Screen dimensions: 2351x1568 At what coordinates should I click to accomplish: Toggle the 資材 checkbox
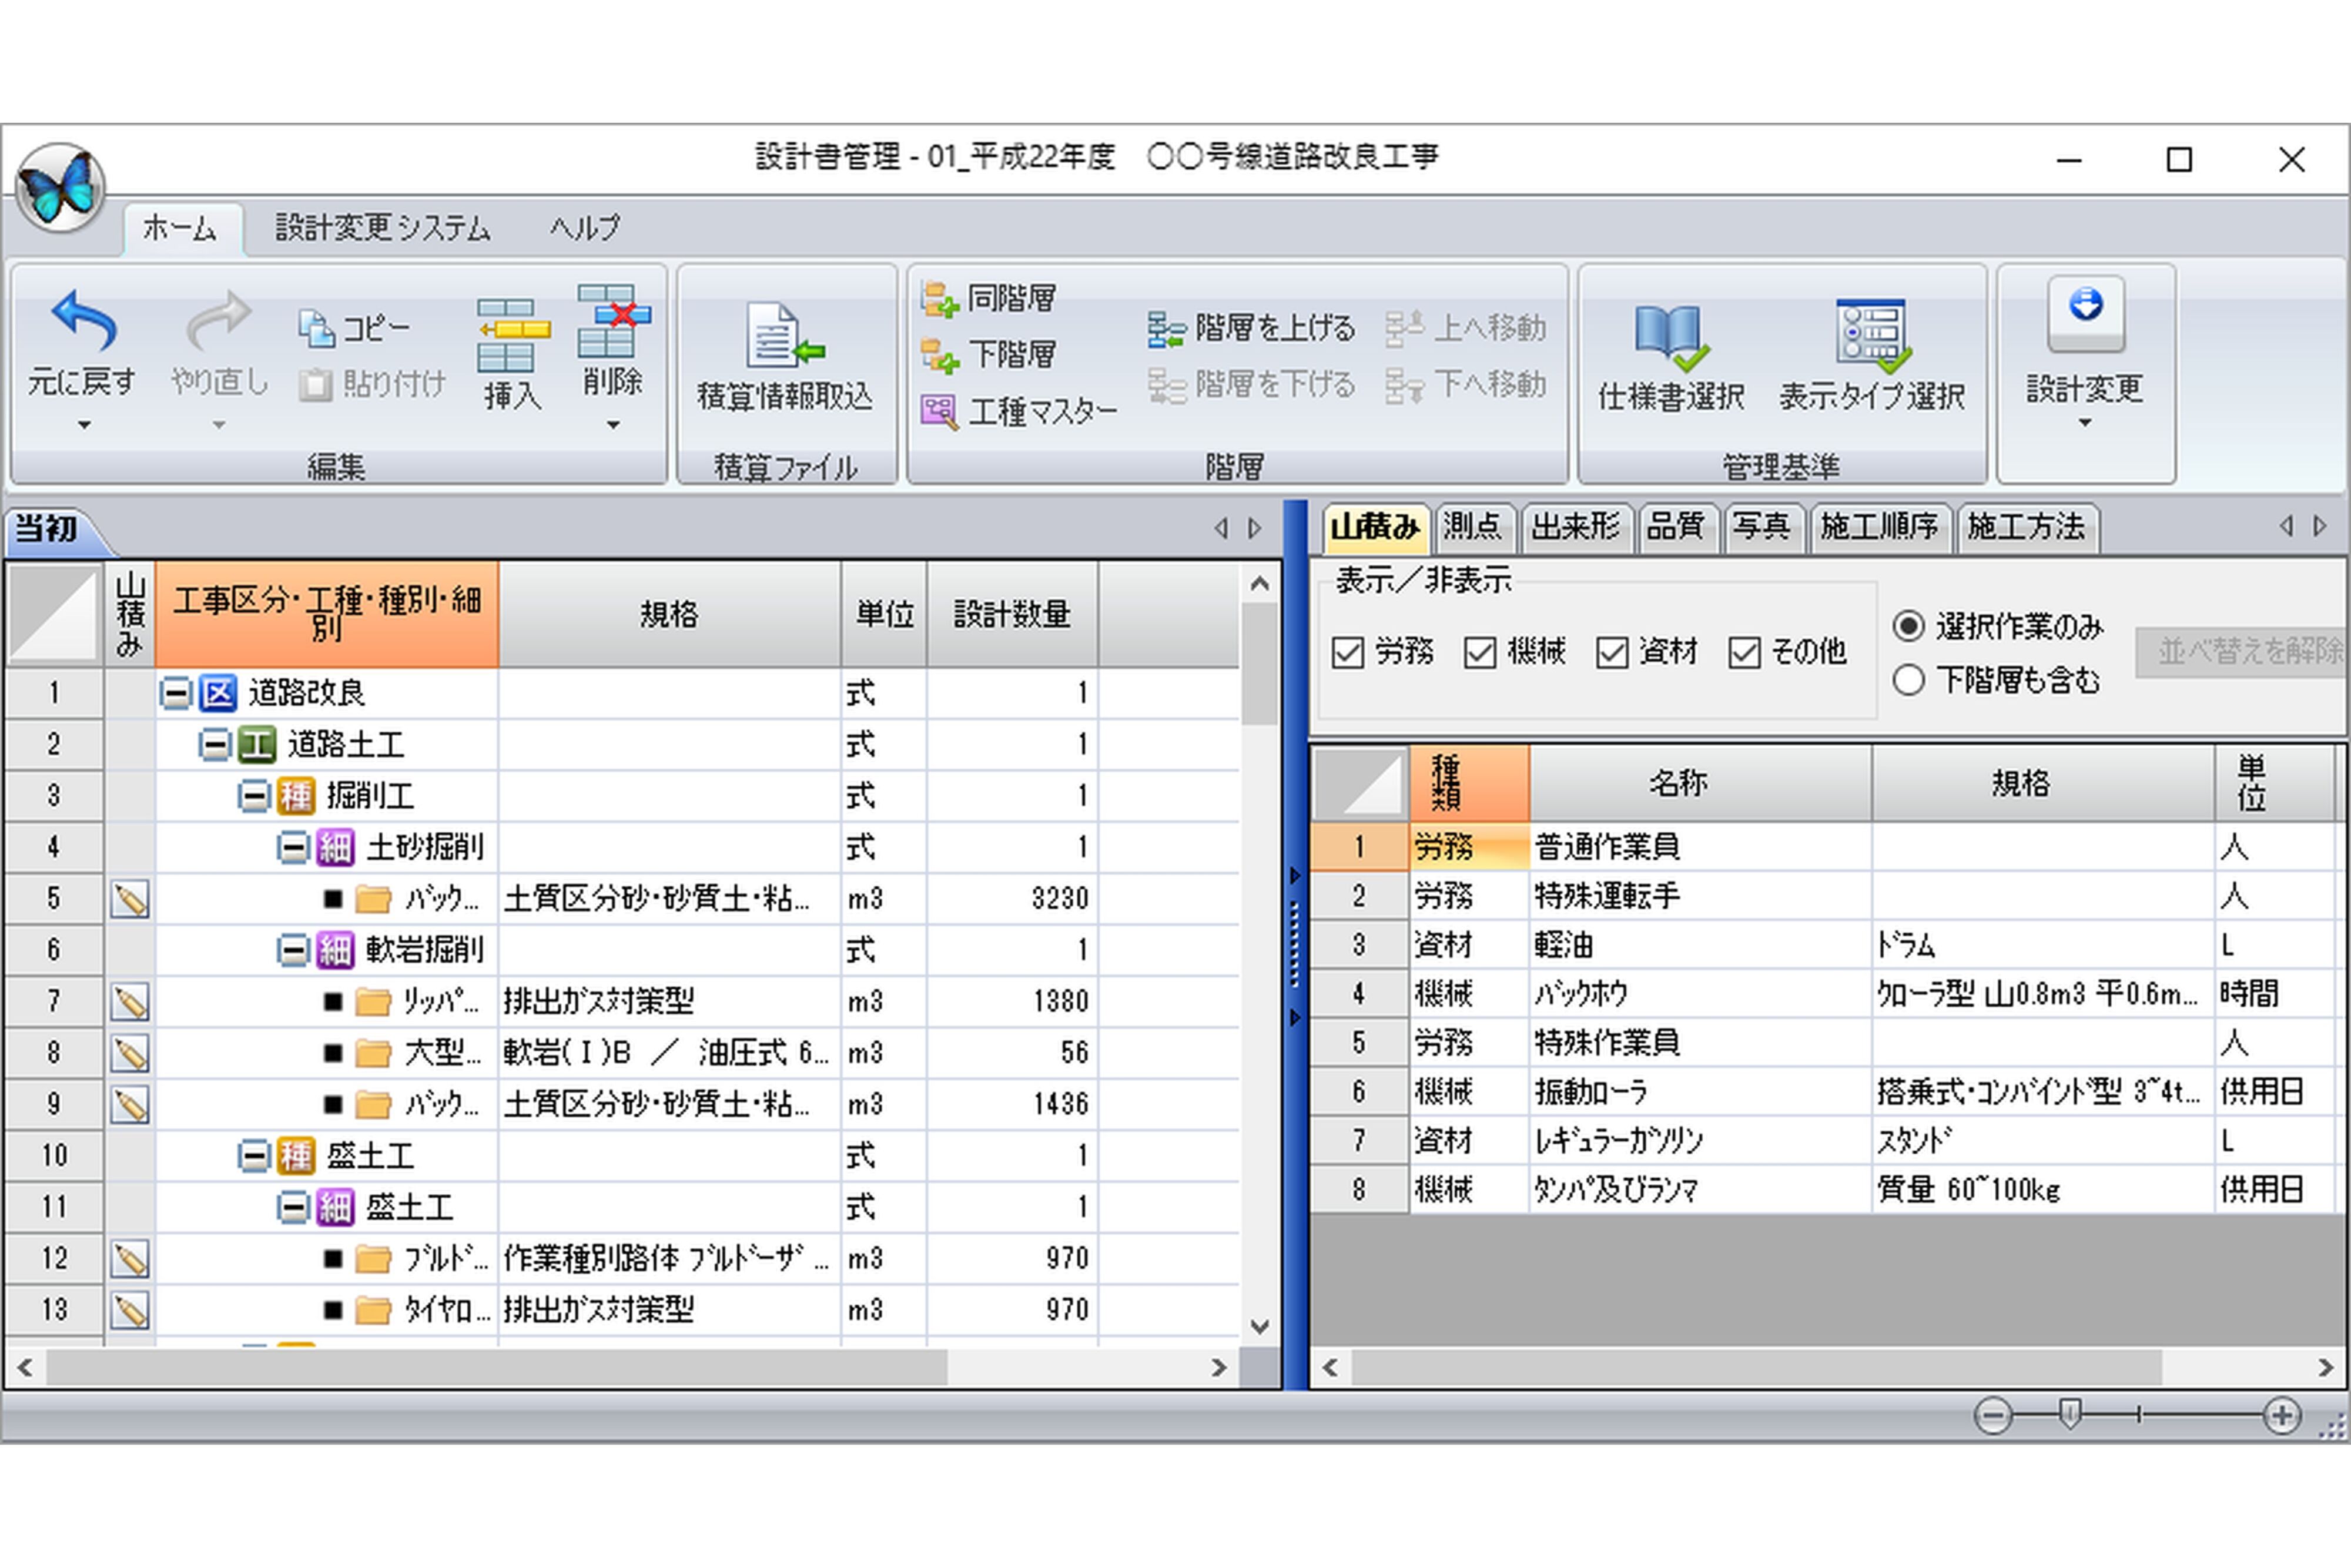pyautogui.click(x=1612, y=653)
